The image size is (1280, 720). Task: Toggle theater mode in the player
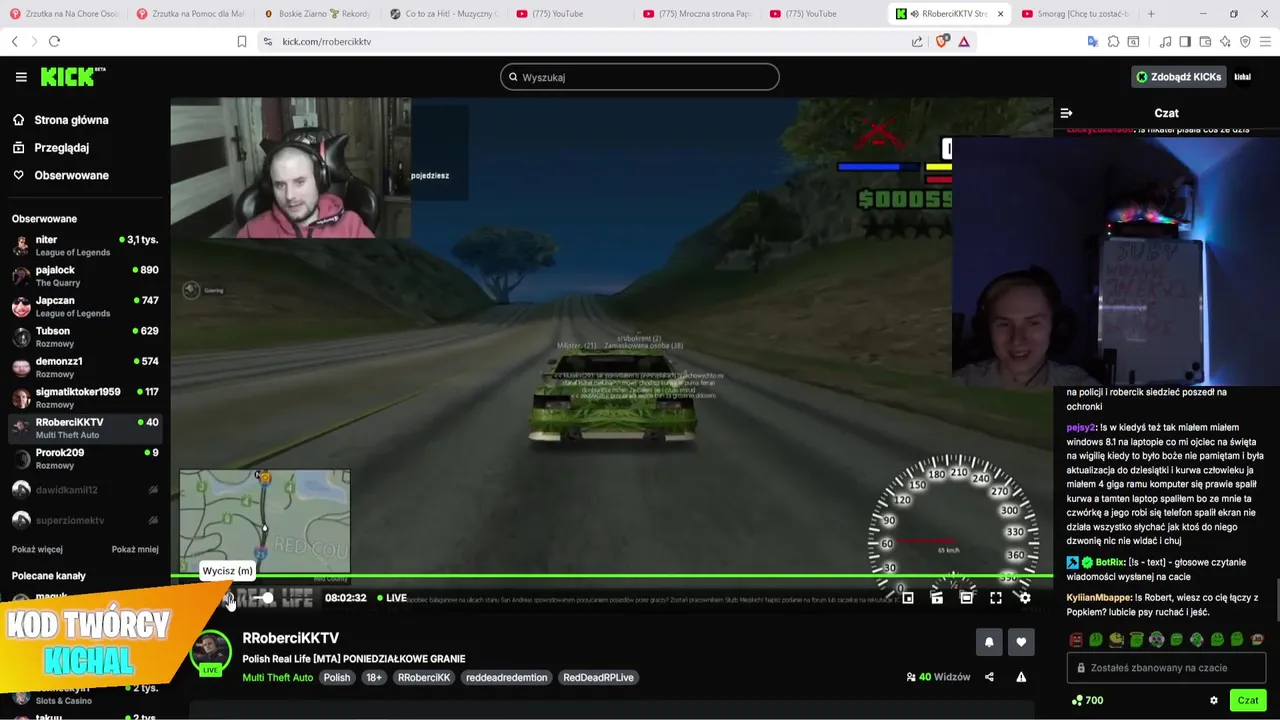966,598
